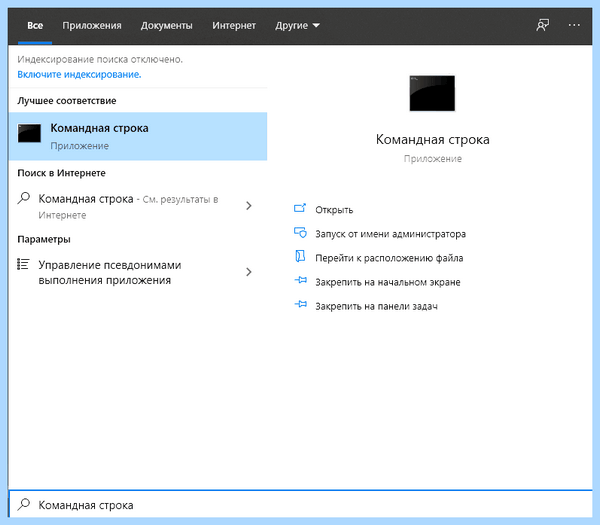Click the pin icon for панели задач
The height and width of the screenshot is (525, 600).
[300, 305]
